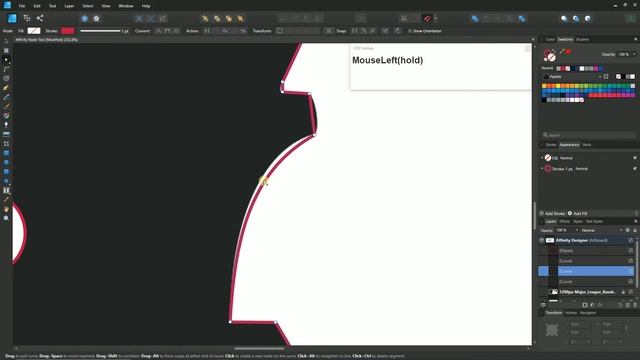640x360 pixels.
Task: Switch to the Color panel tab
Action: pyautogui.click(x=550, y=40)
